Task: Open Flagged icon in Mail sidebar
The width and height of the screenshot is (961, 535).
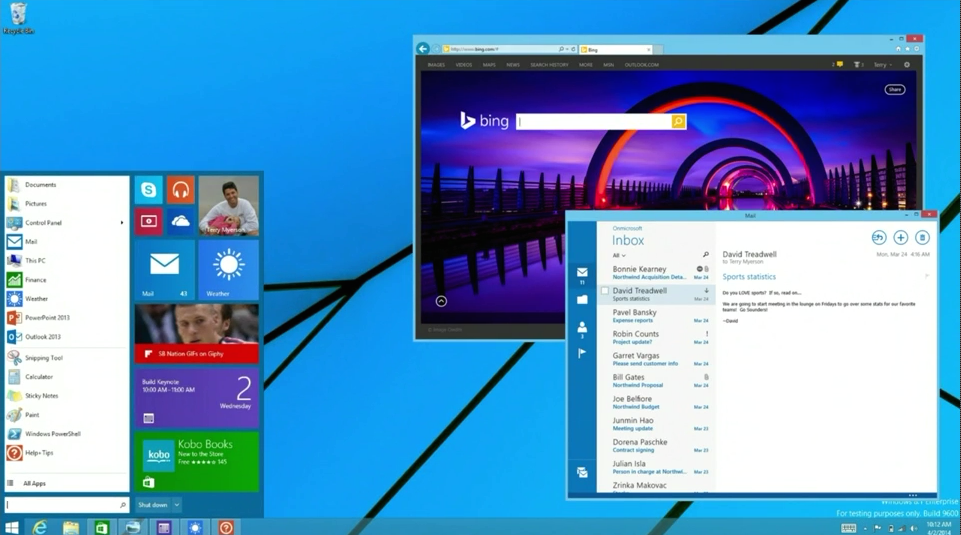Action: coord(582,353)
